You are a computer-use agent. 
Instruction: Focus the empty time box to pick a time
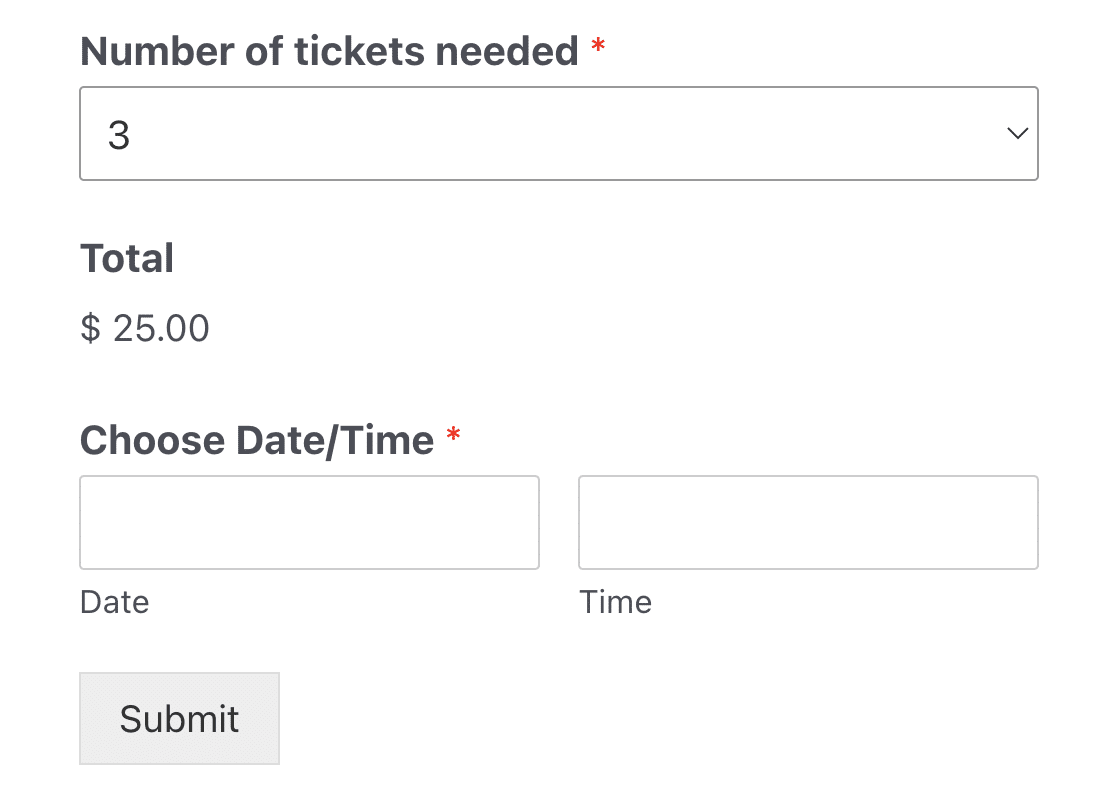tap(807, 522)
